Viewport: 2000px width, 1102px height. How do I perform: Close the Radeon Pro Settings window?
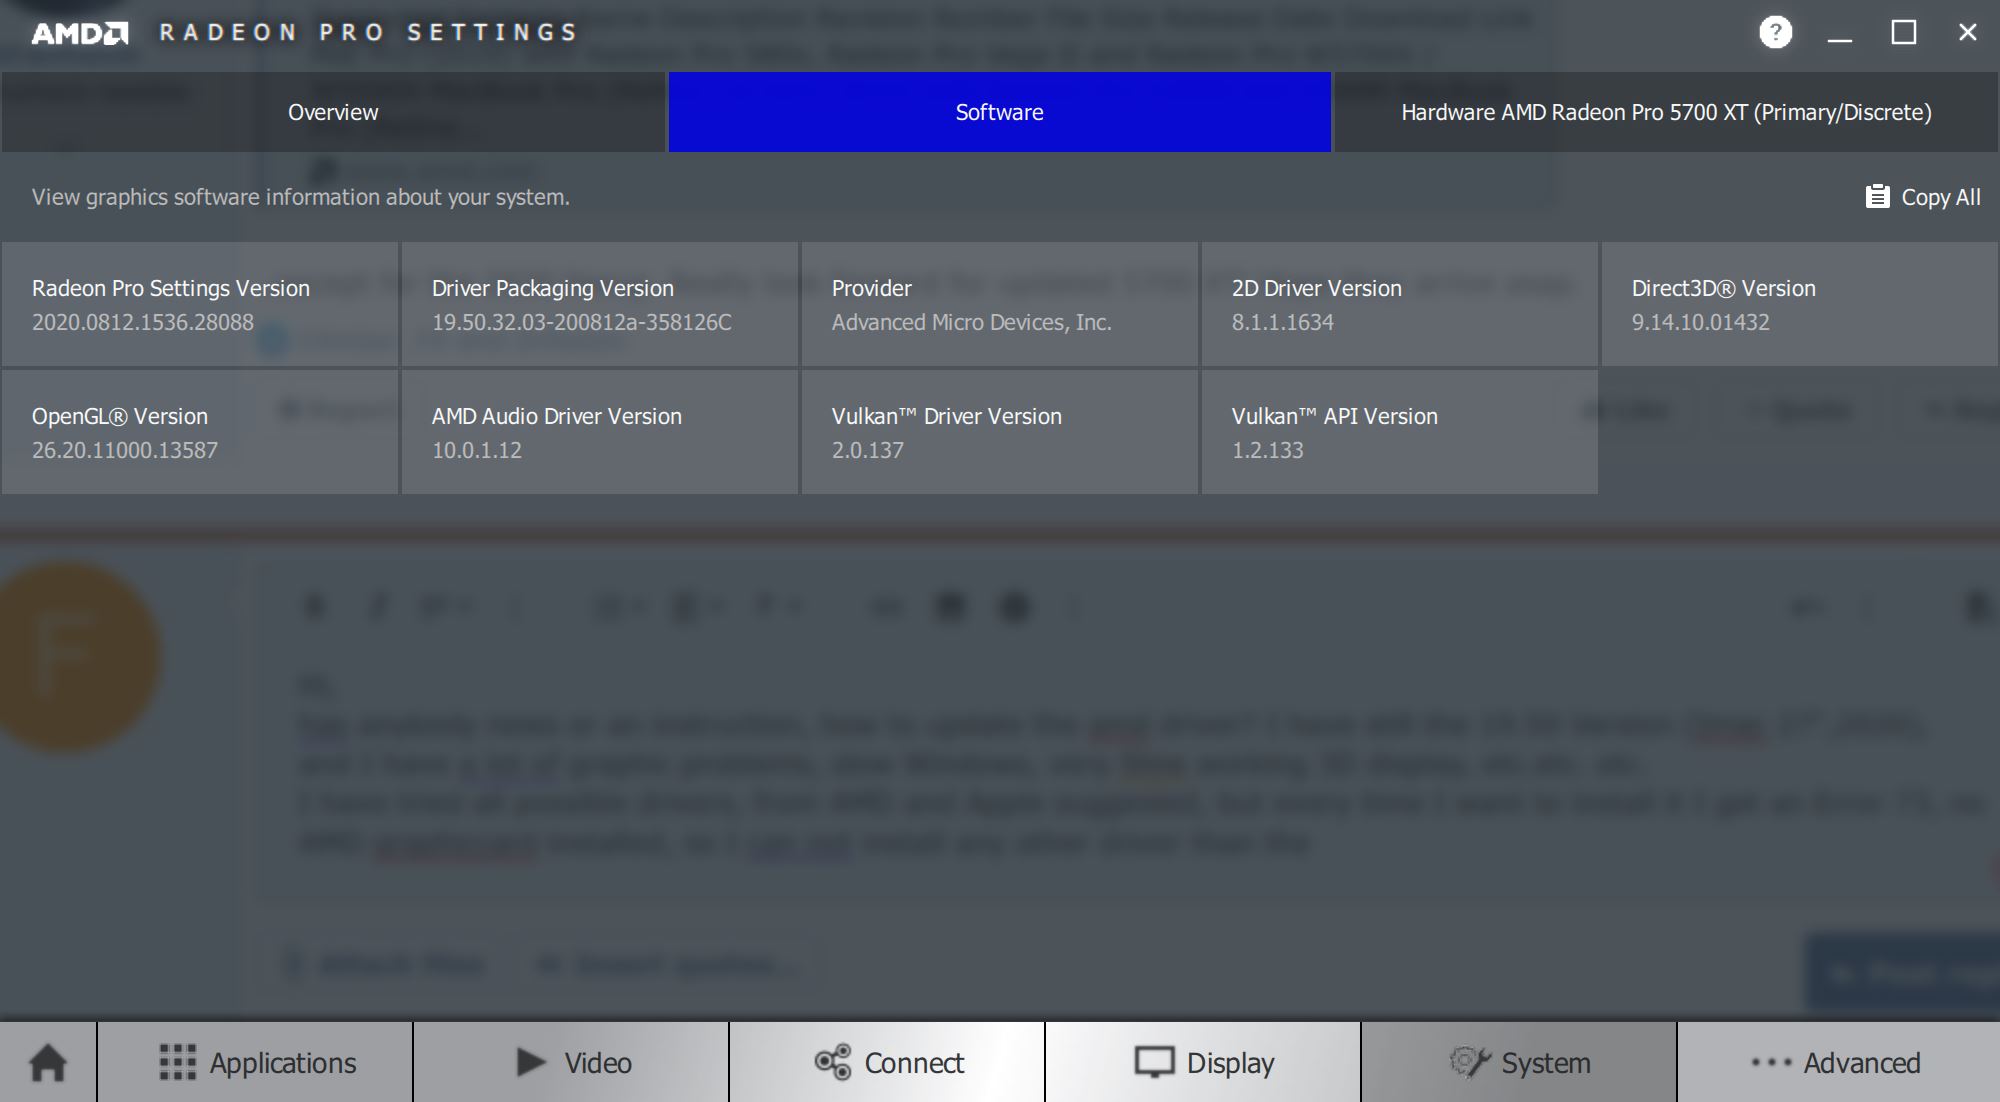tap(1968, 33)
